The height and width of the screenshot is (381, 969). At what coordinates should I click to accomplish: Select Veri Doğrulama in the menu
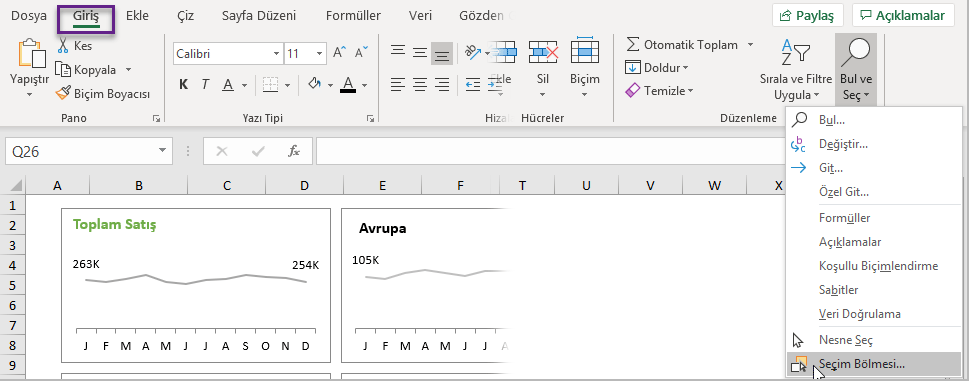coord(874,314)
